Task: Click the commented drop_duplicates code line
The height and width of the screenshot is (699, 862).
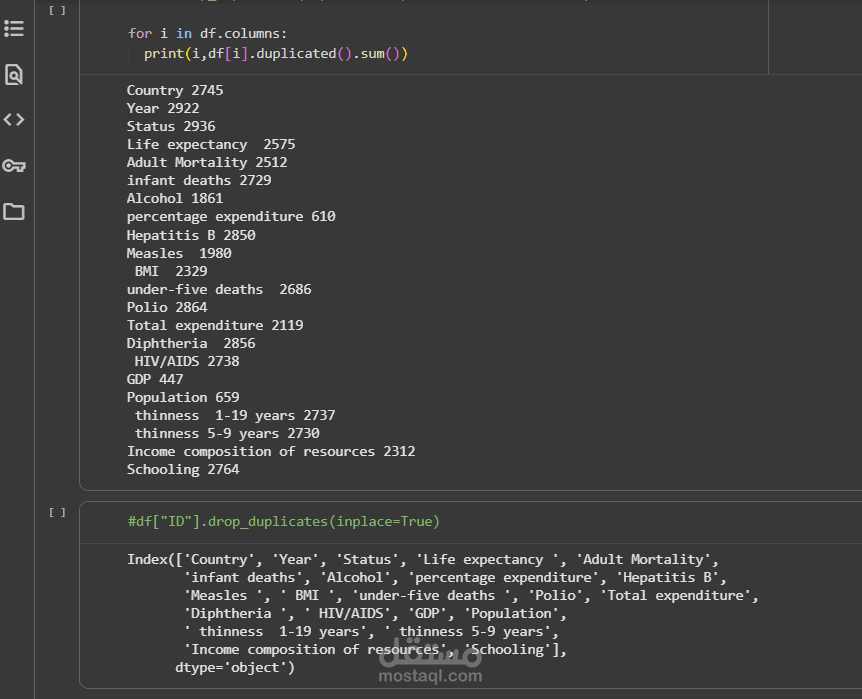Action: click(x=283, y=521)
